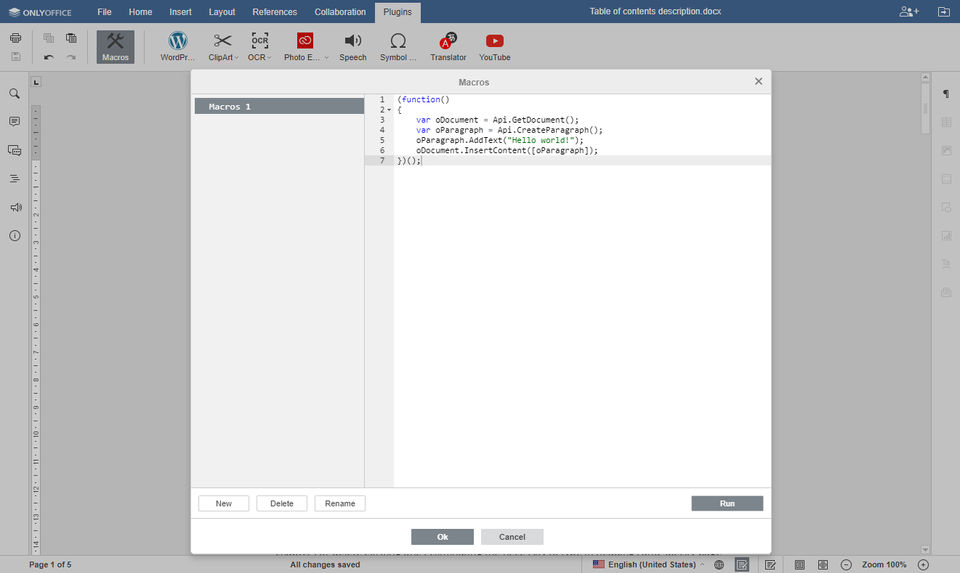Viewport: 960px width, 573px height.
Task: Click the zoom in plus button
Action: 923,565
